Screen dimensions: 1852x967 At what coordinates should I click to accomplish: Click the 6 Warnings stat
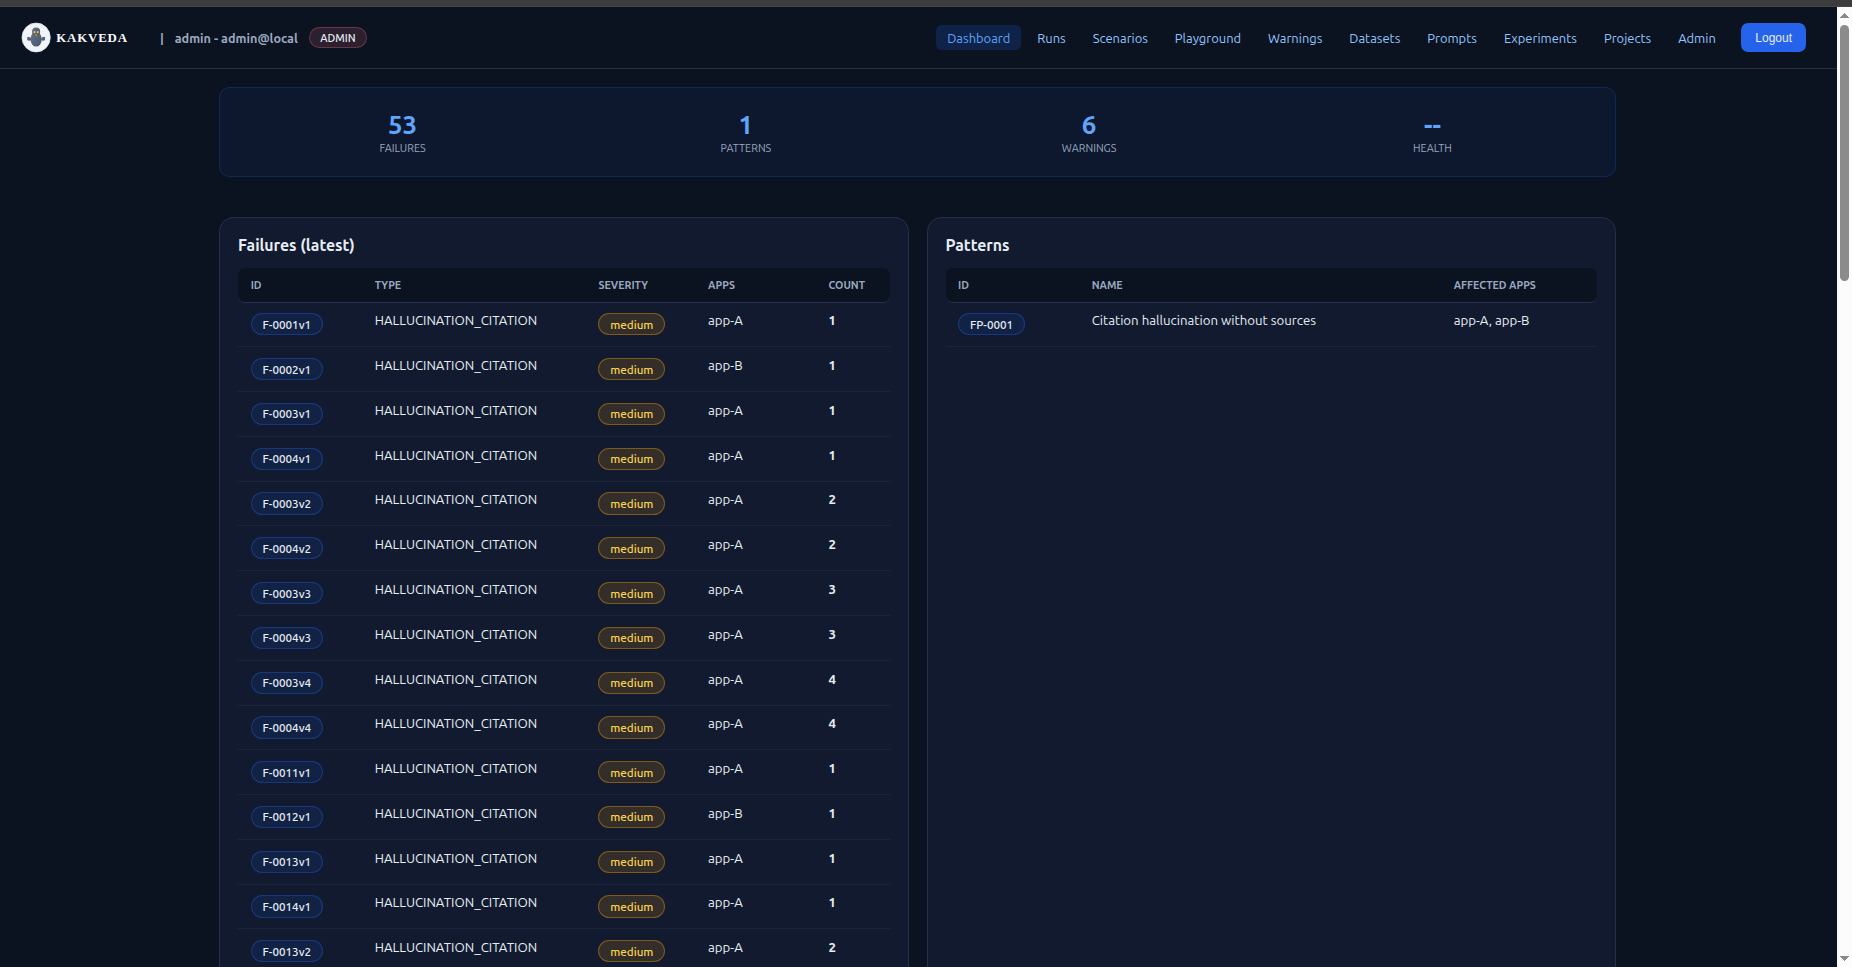point(1088,133)
